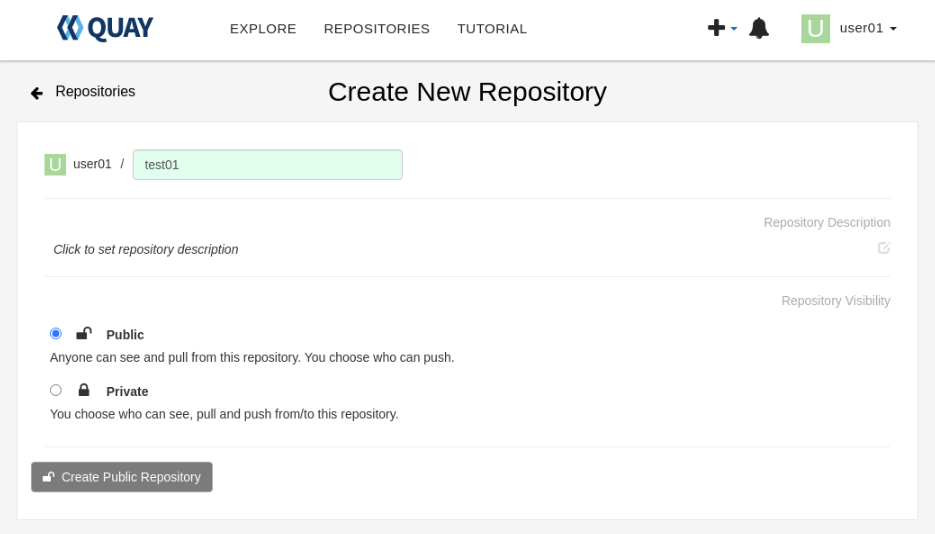Open the Explore menu item

(x=263, y=29)
